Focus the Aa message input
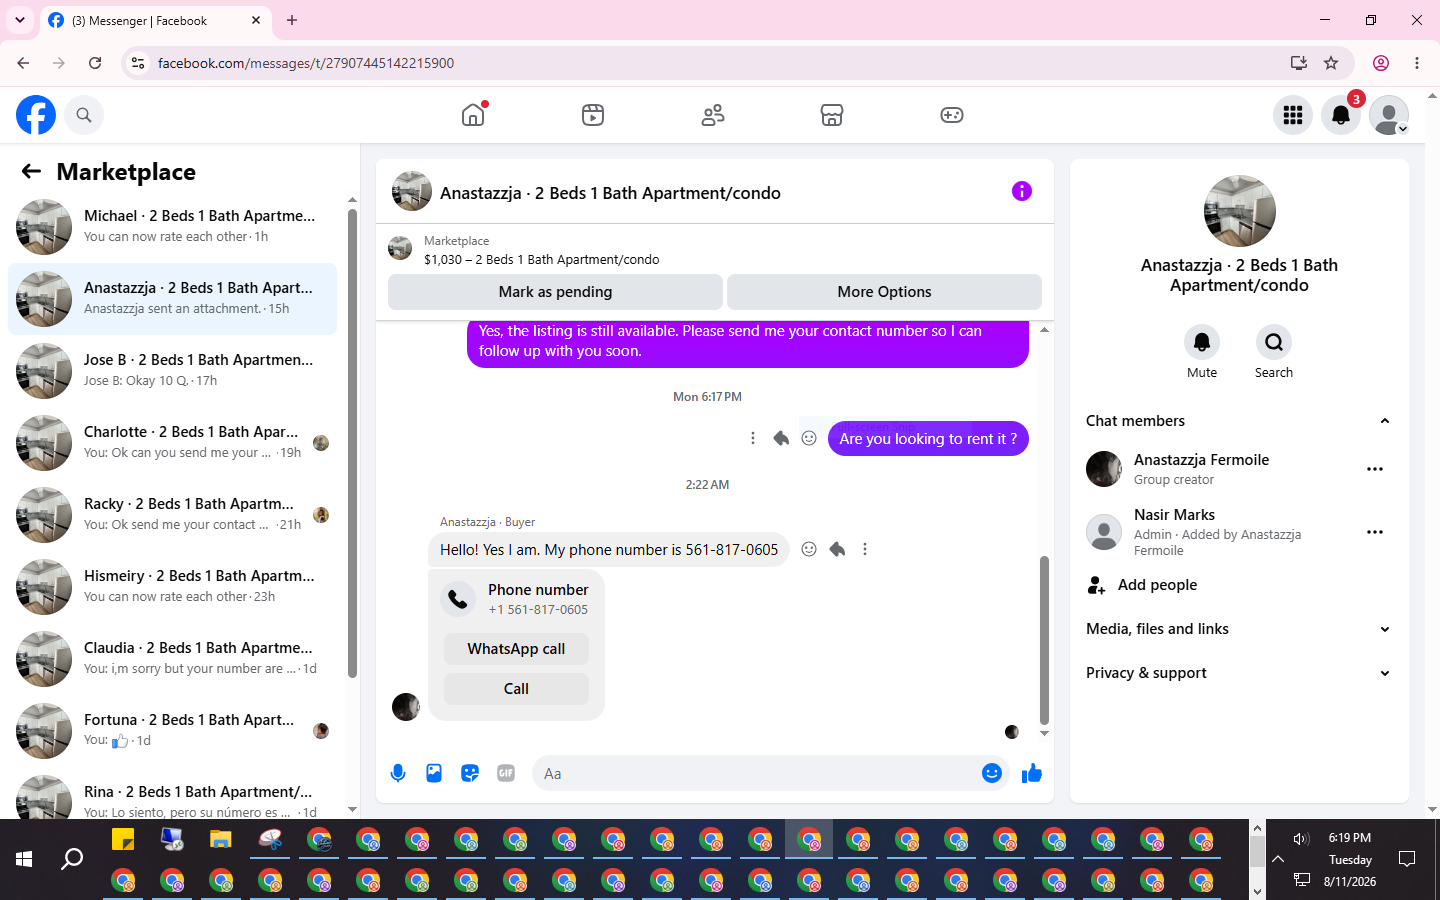The height and width of the screenshot is (900, 1440). pyautogui.click(x=755, y=773)
